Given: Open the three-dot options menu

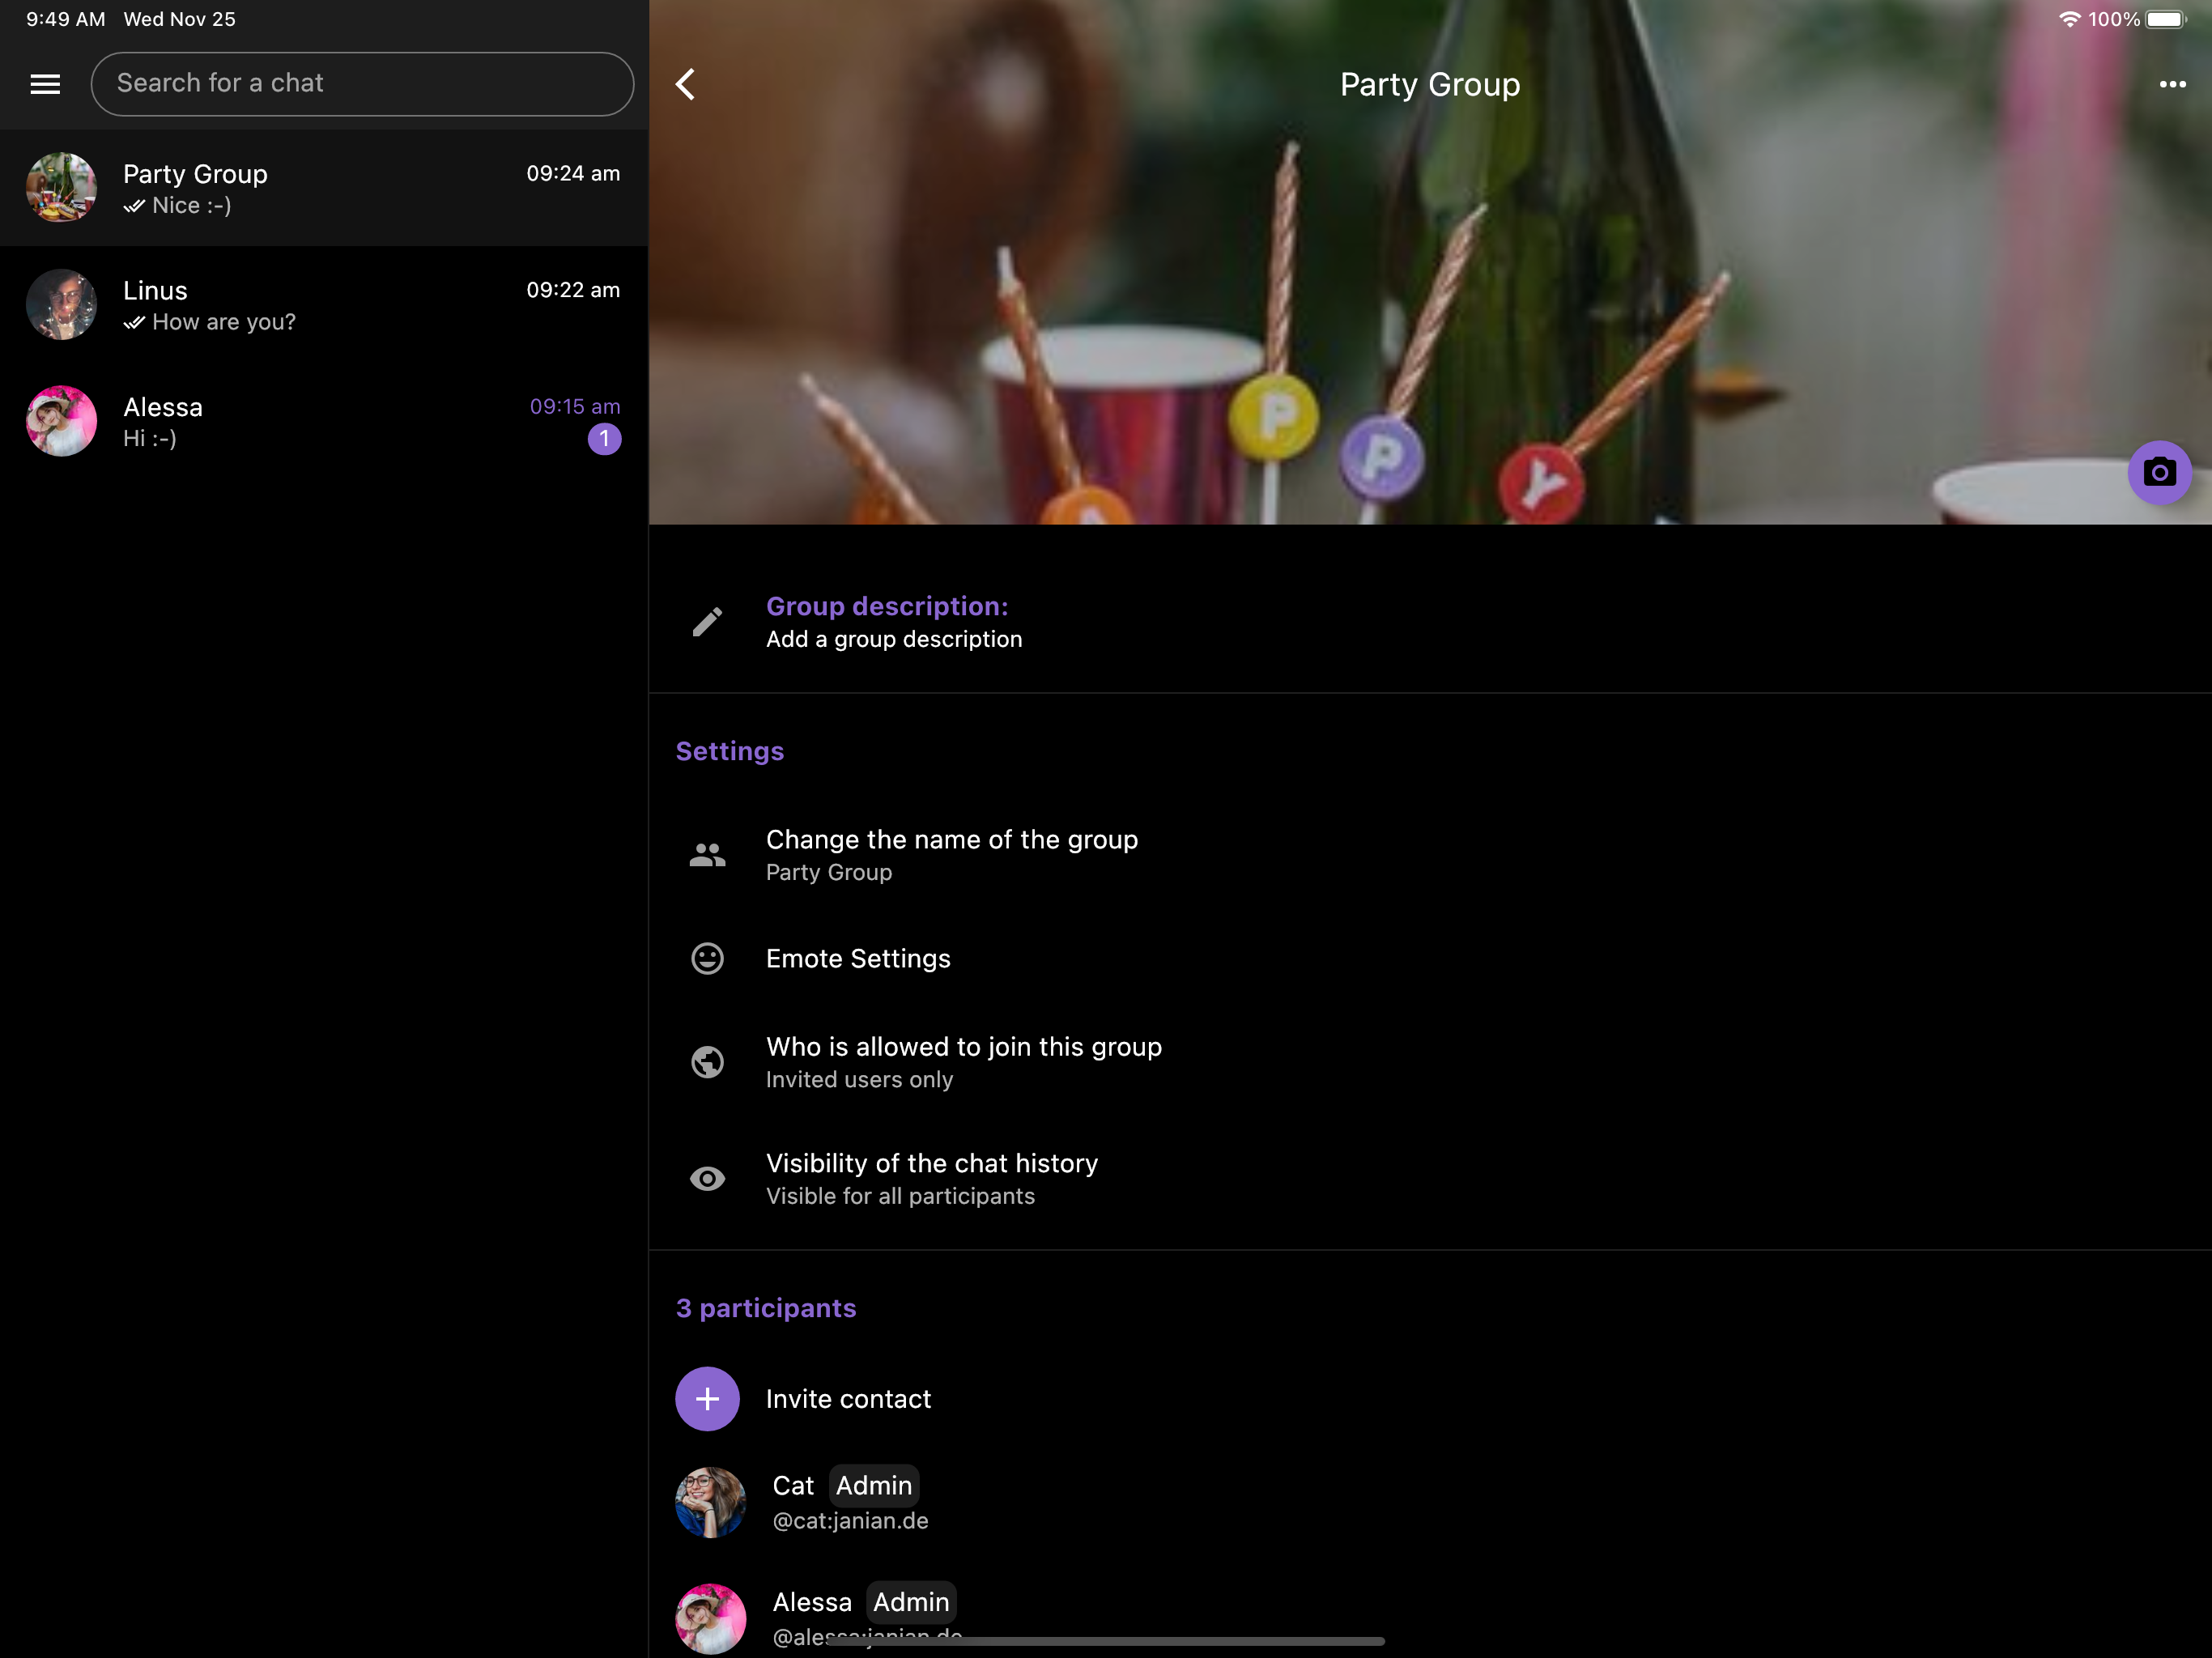Looking at the screenshot, I should [2171, 84].
